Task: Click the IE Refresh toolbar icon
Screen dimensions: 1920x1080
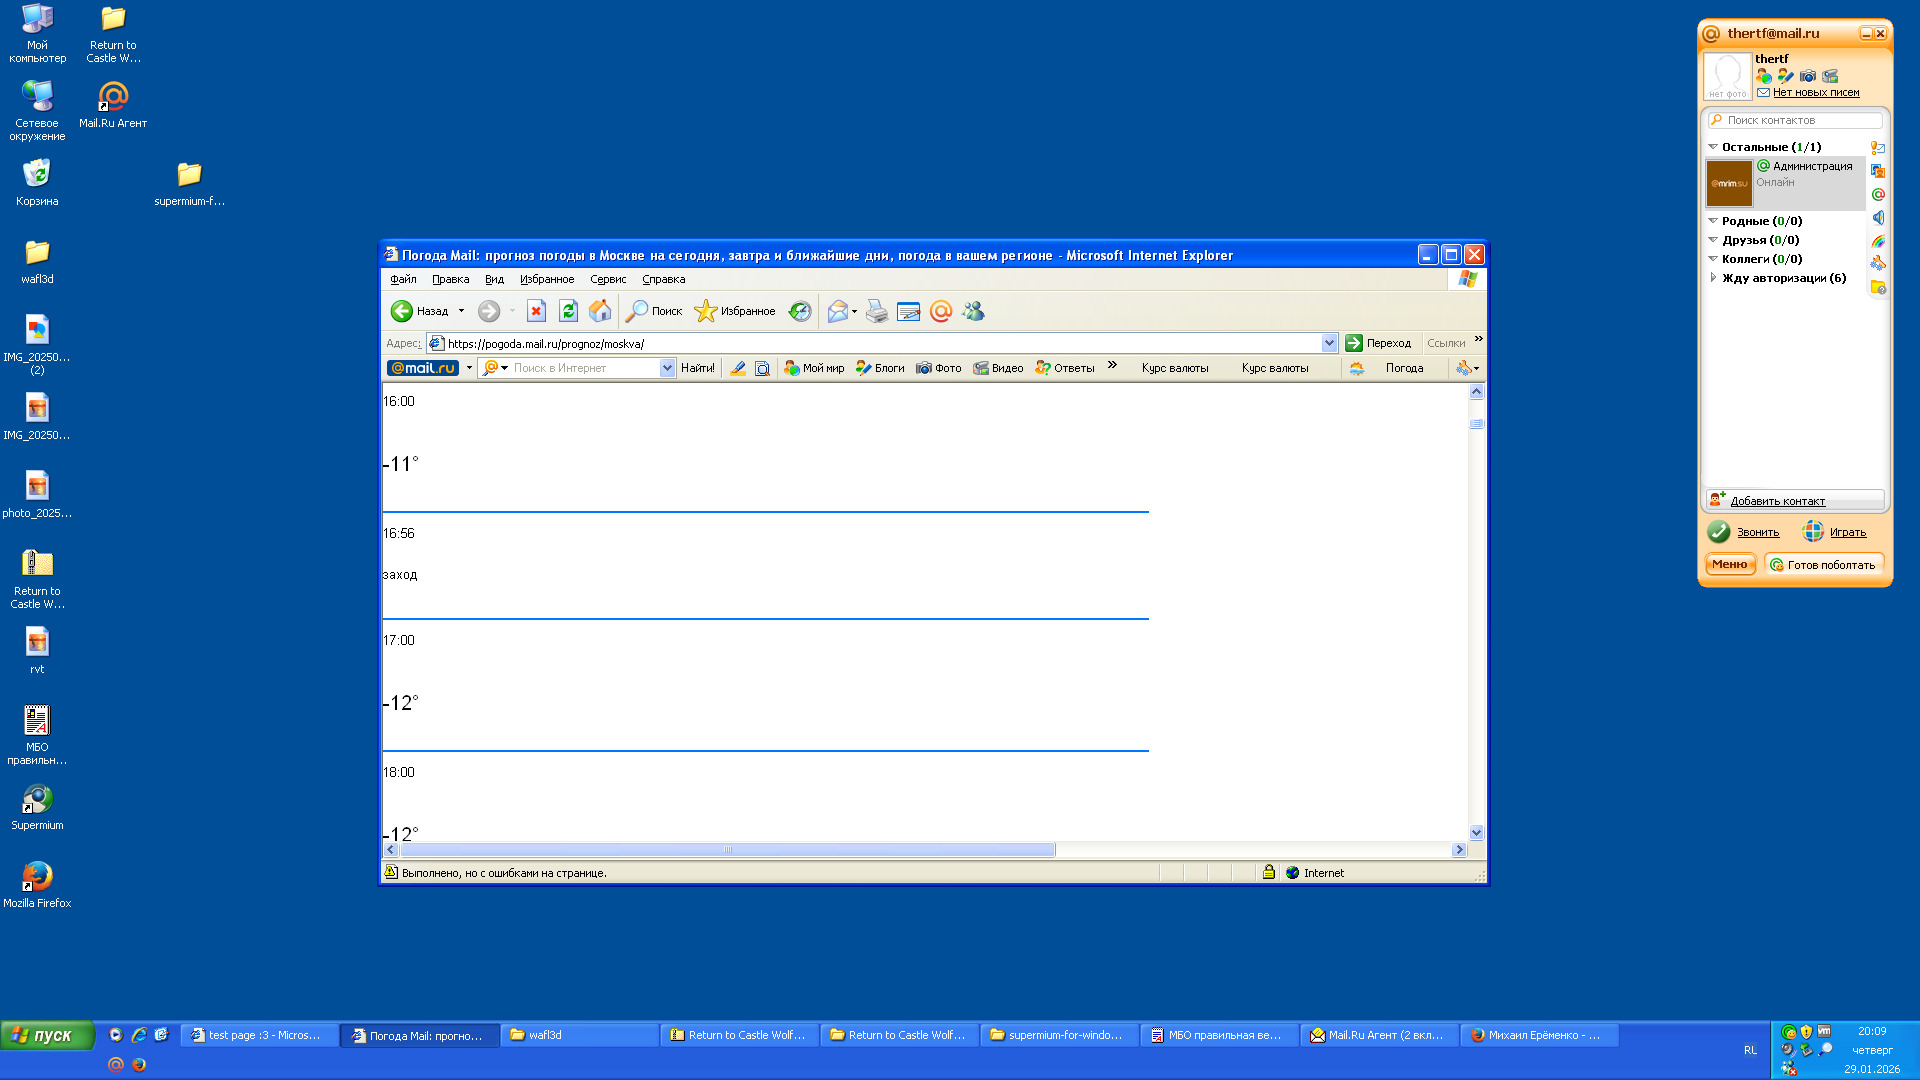Action: [x=568, y=311]
